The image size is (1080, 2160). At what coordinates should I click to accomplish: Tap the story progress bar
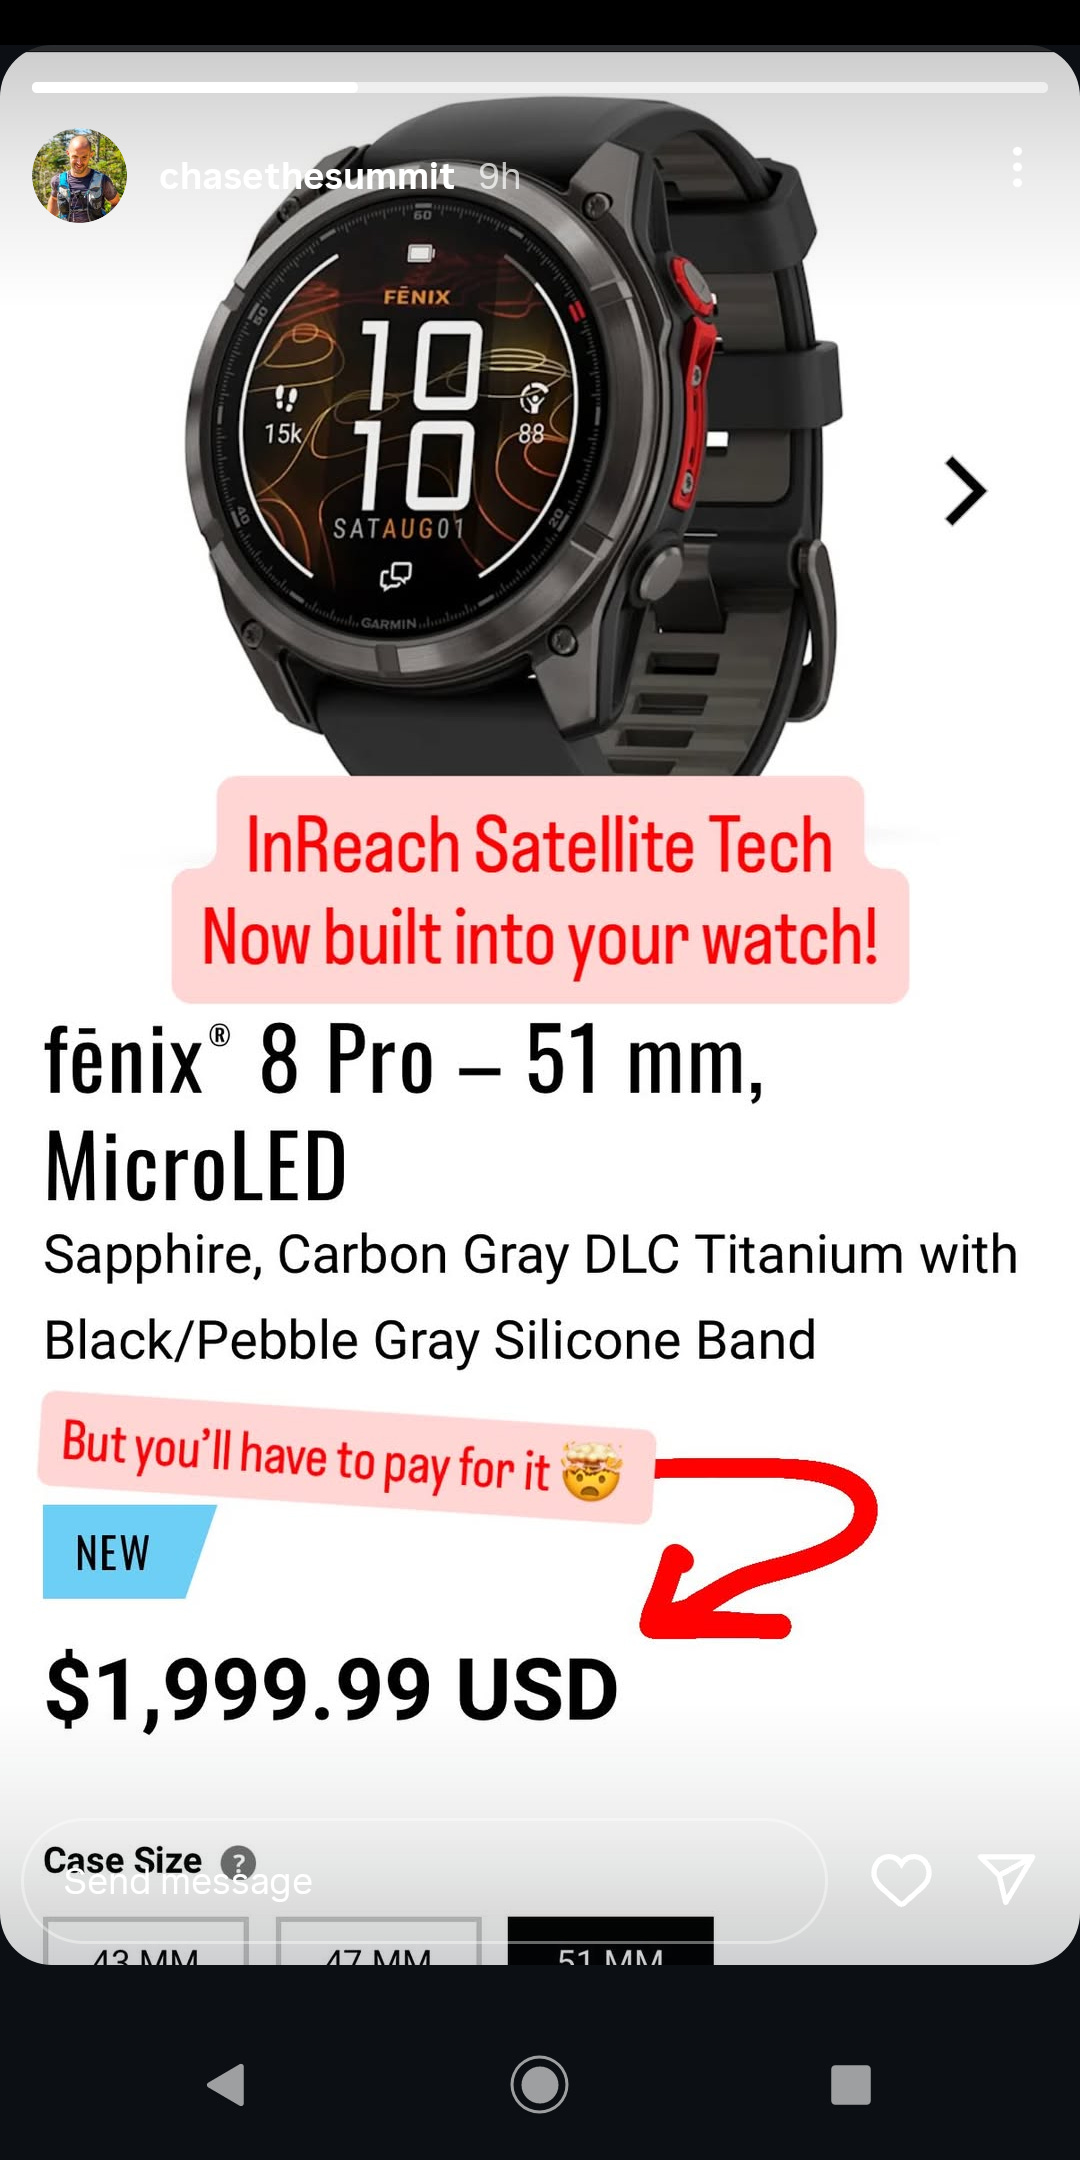click(x=540, y=87)
